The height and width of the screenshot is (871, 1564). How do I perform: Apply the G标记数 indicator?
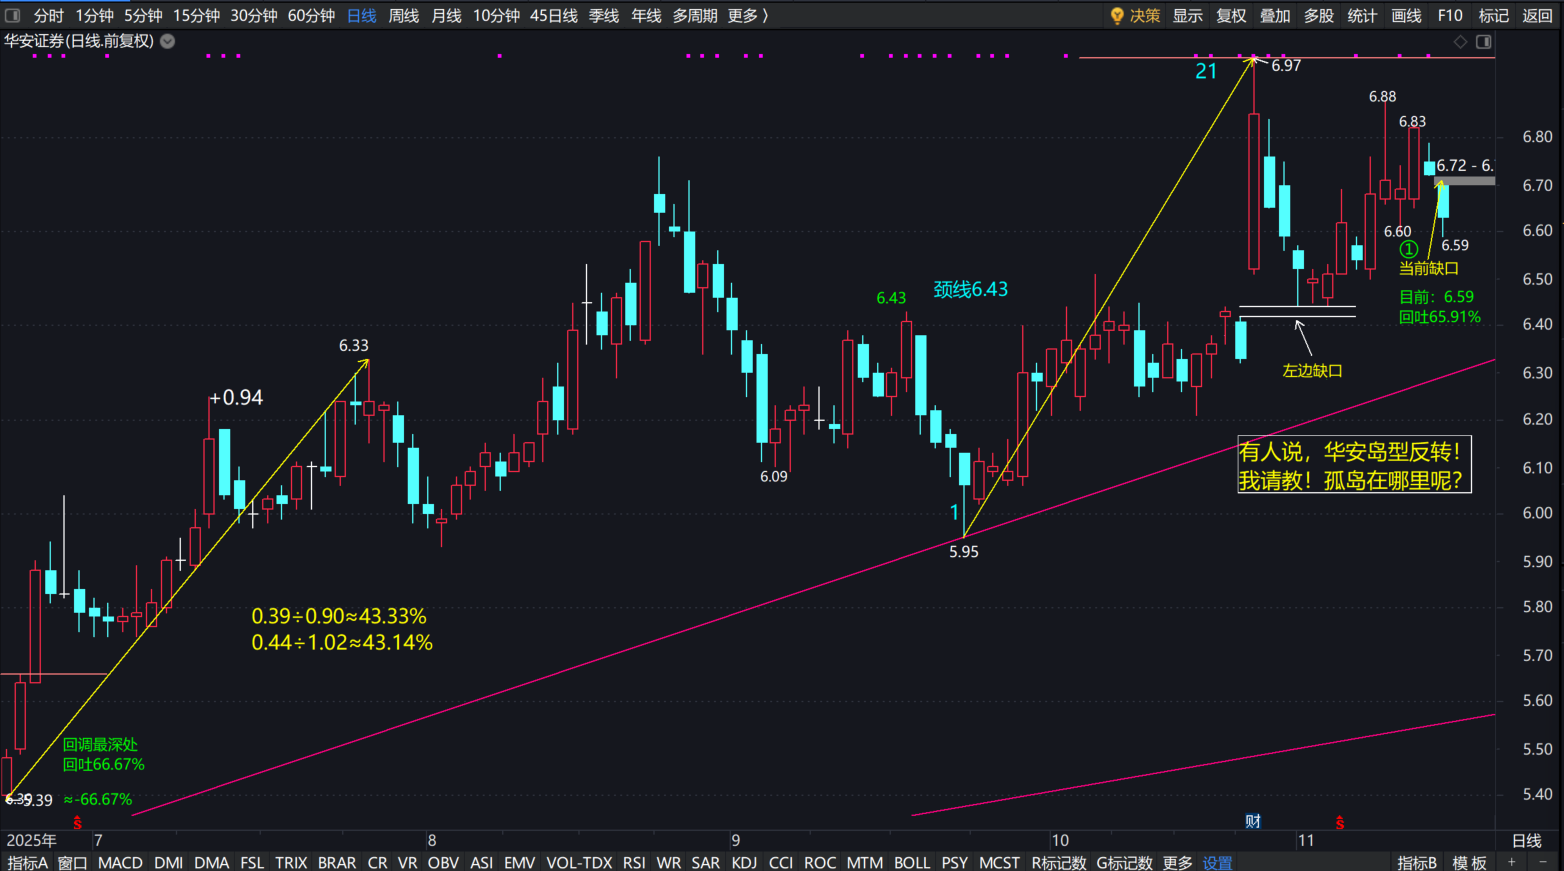tap(1124, 862)
